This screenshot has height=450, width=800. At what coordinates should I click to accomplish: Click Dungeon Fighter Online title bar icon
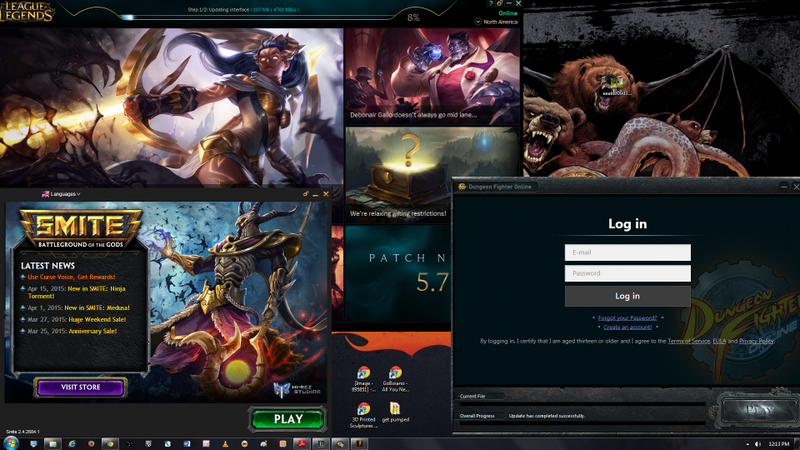(x=462, y=187)
